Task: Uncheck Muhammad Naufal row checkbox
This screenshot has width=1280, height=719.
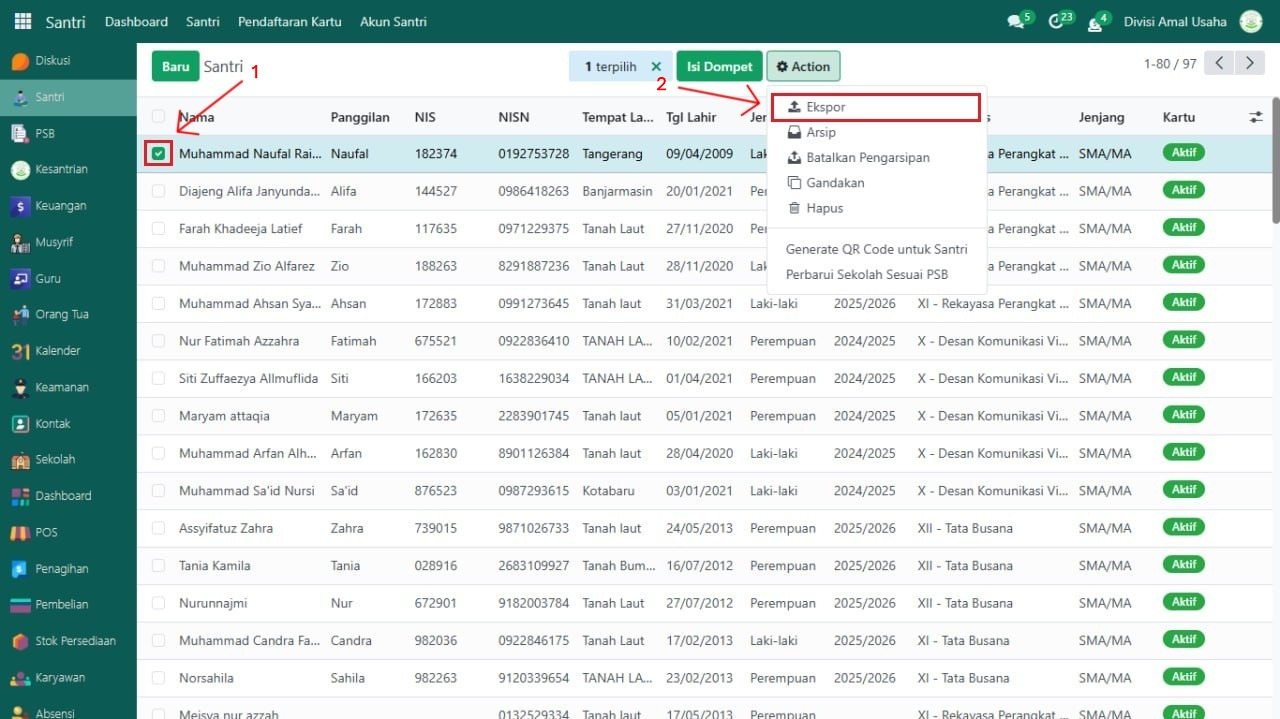Action: coord(159,154)
